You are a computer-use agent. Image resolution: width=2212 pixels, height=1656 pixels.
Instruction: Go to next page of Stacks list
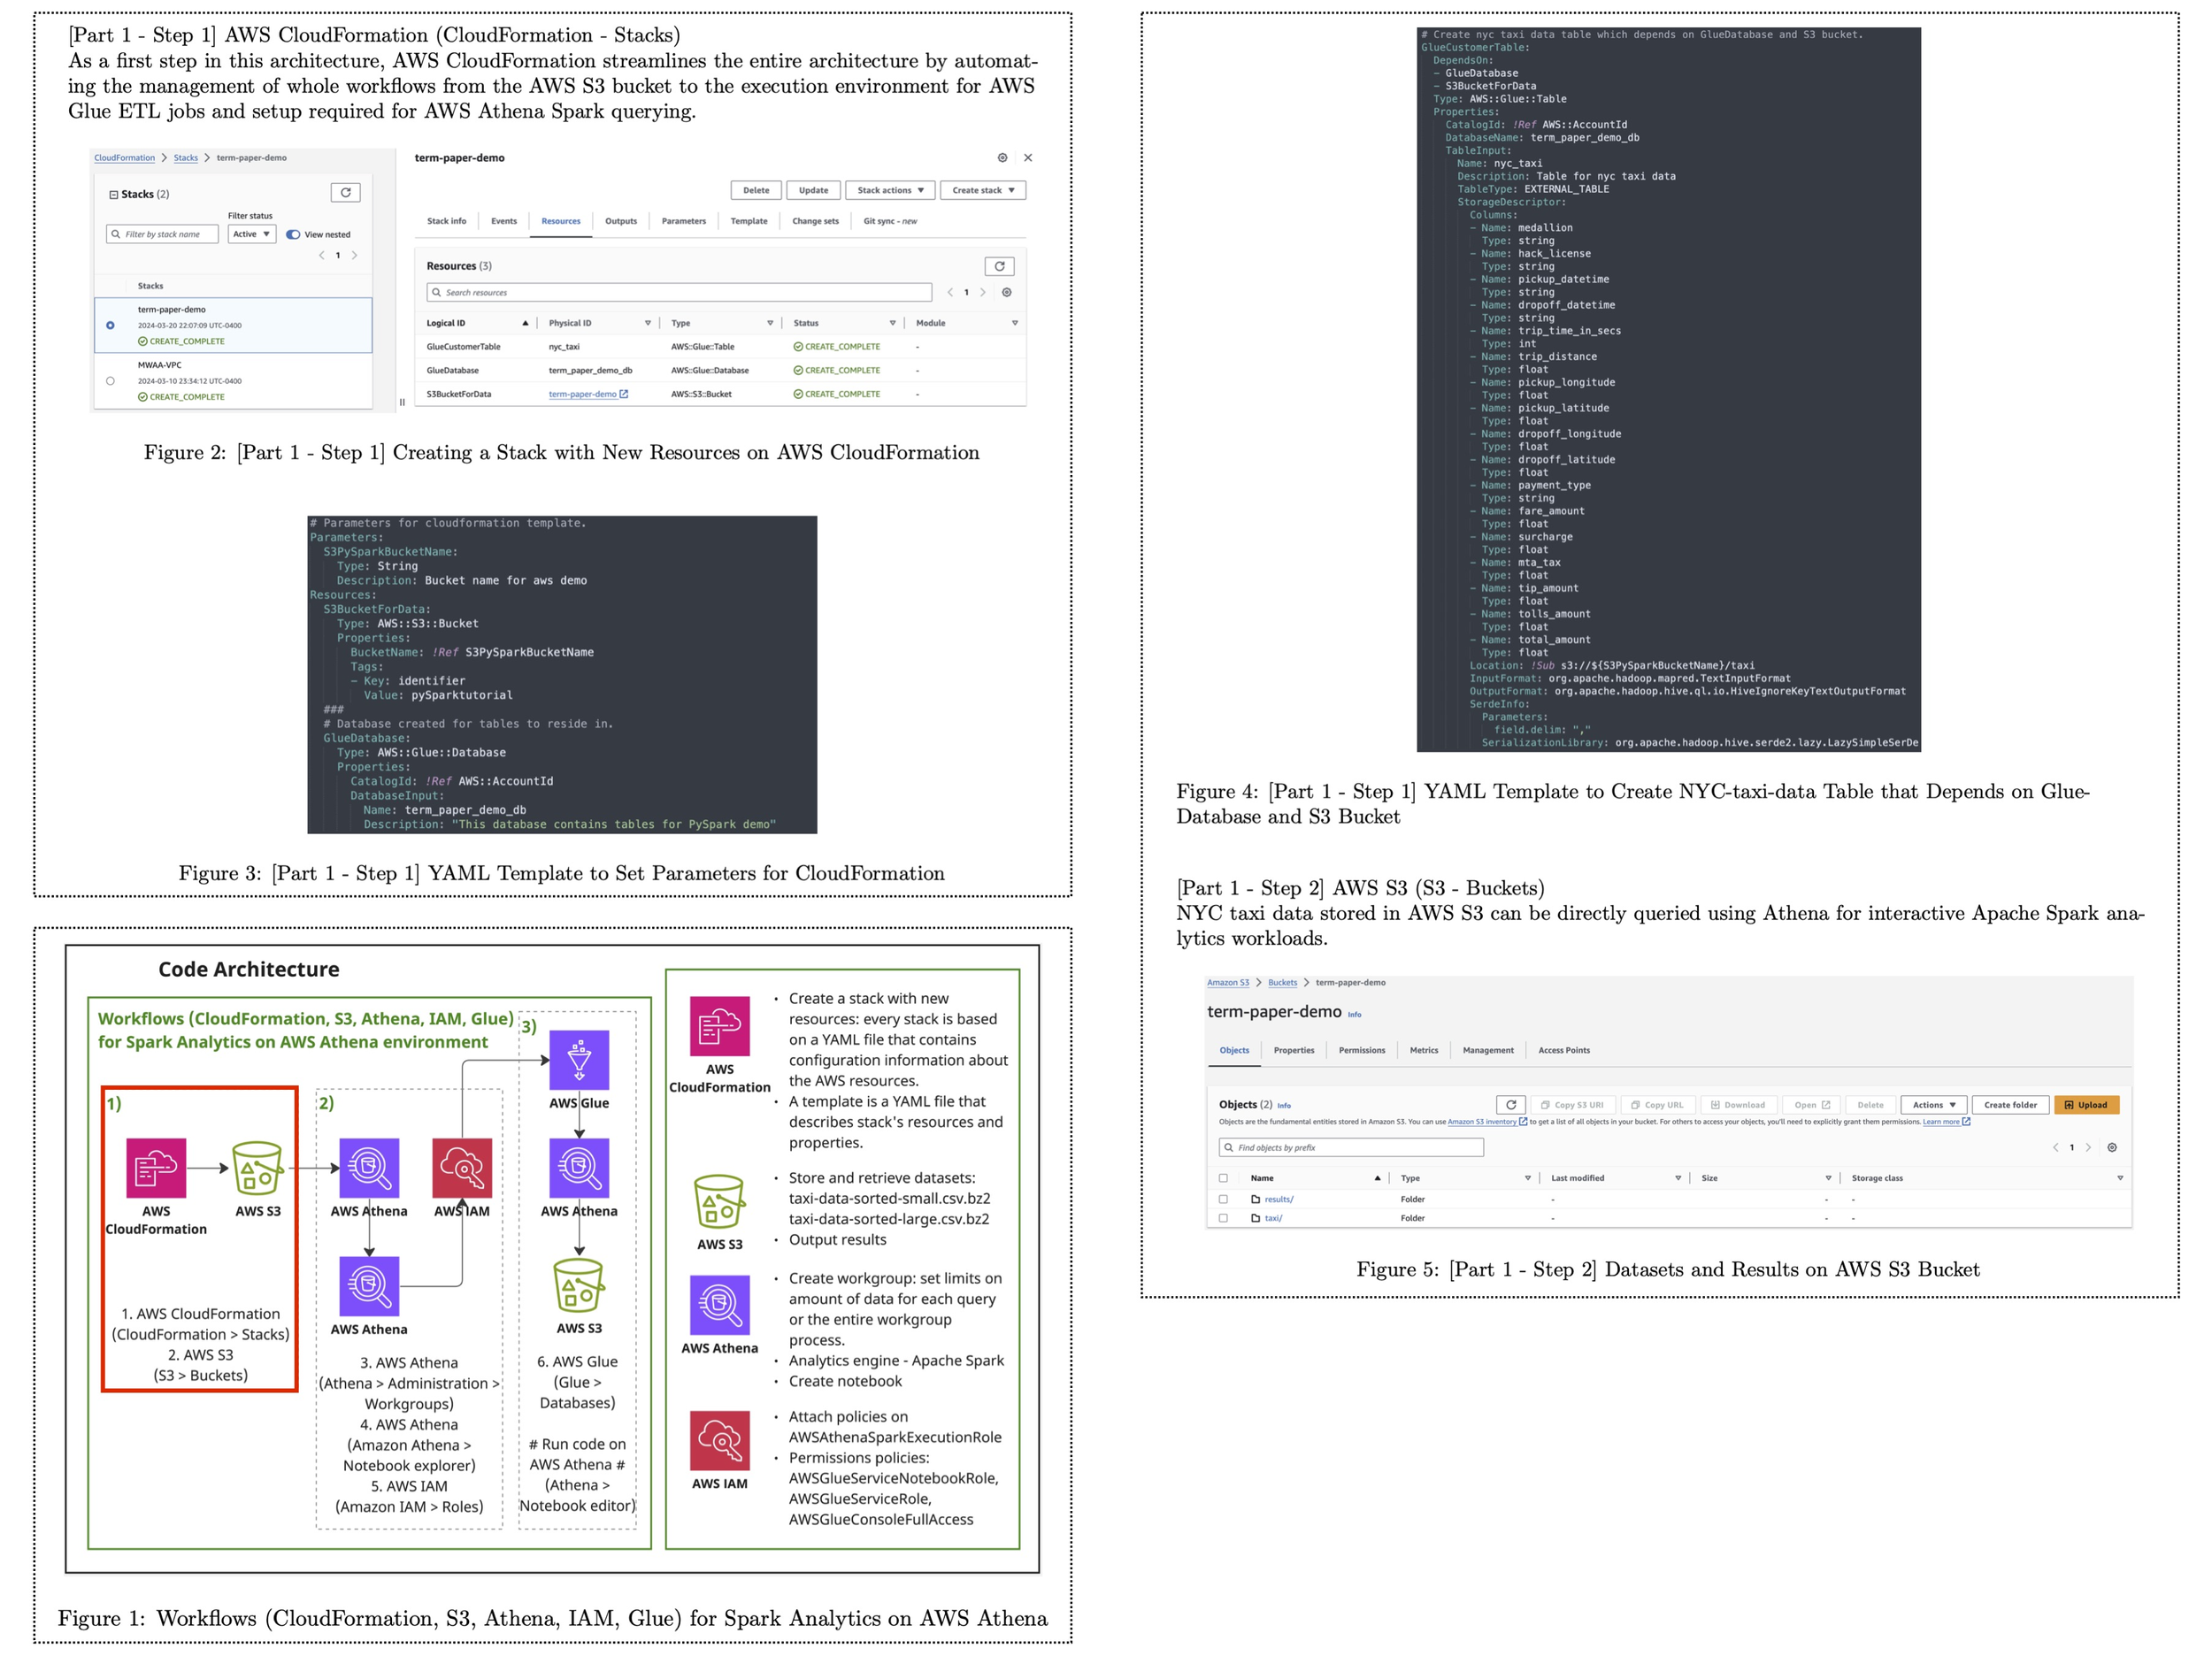pos(354,255)
